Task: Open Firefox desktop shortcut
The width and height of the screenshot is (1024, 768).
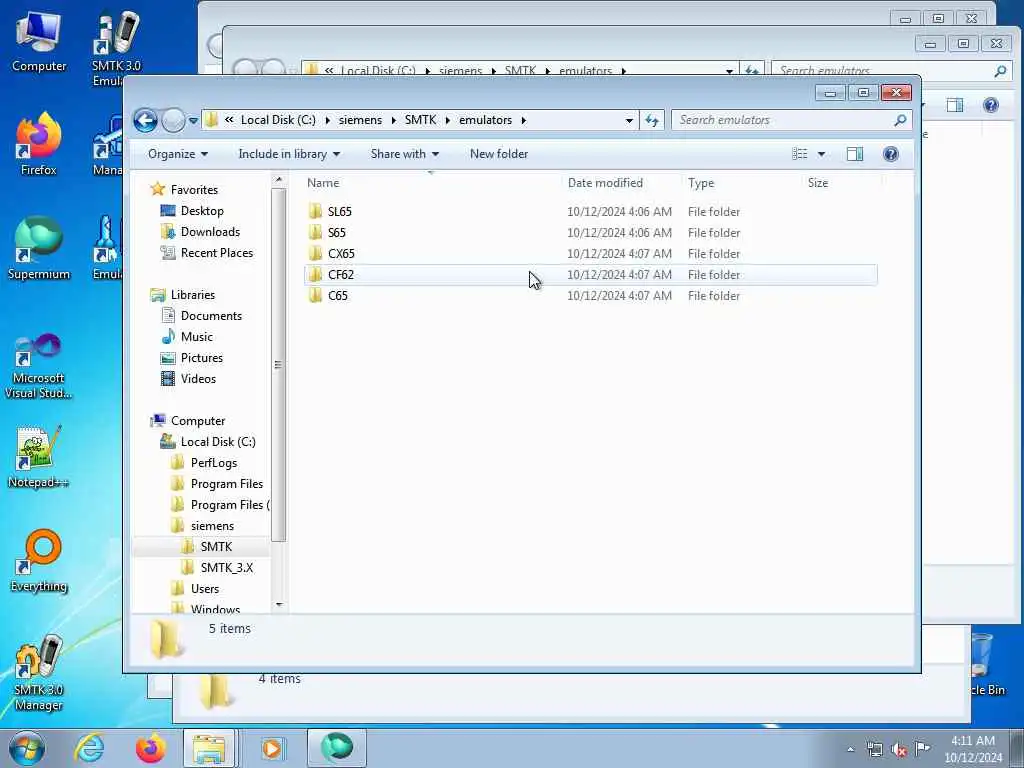Action: (39, 144)
